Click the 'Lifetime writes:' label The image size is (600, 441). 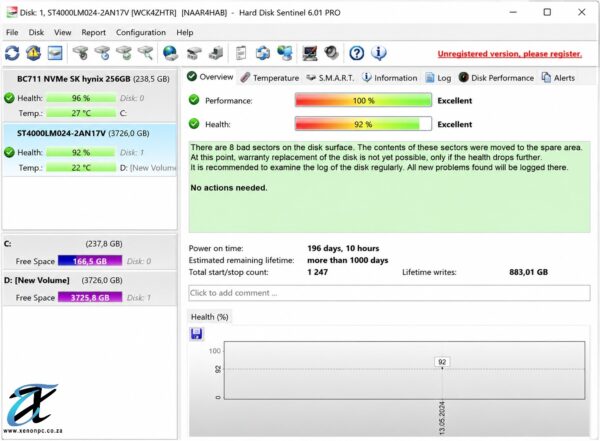tap(429, 272)
